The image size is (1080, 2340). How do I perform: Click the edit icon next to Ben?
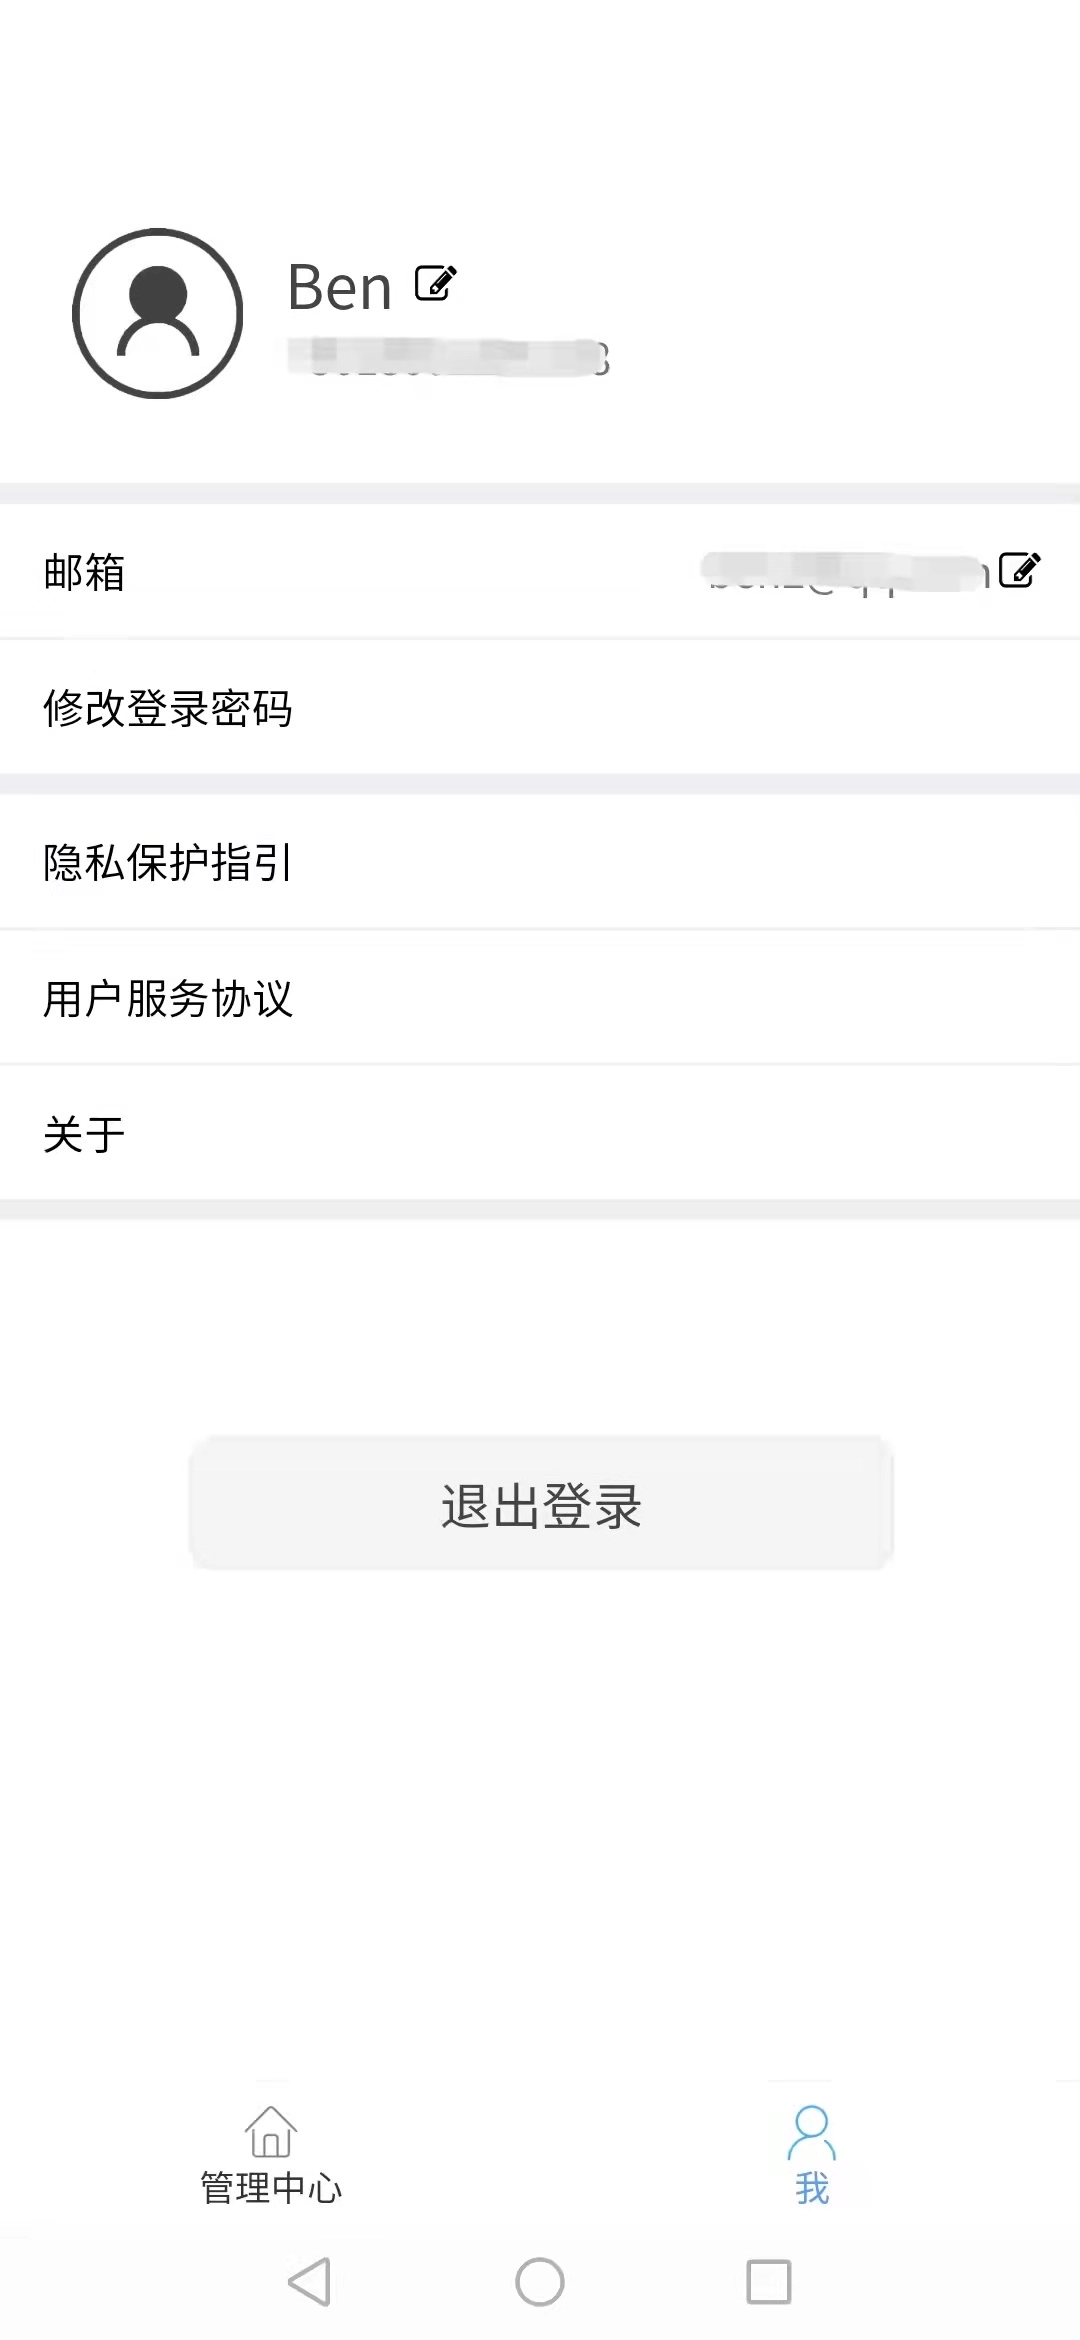tap(432, 285)
